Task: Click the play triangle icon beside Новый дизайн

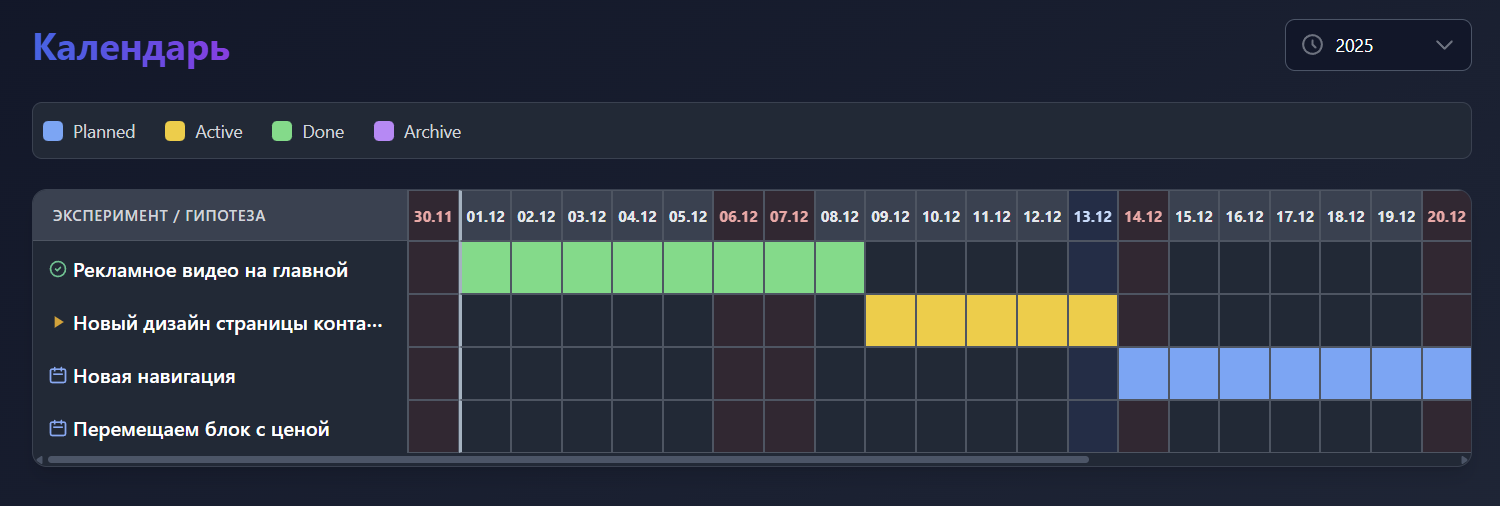Action: [x=58, y=322]
